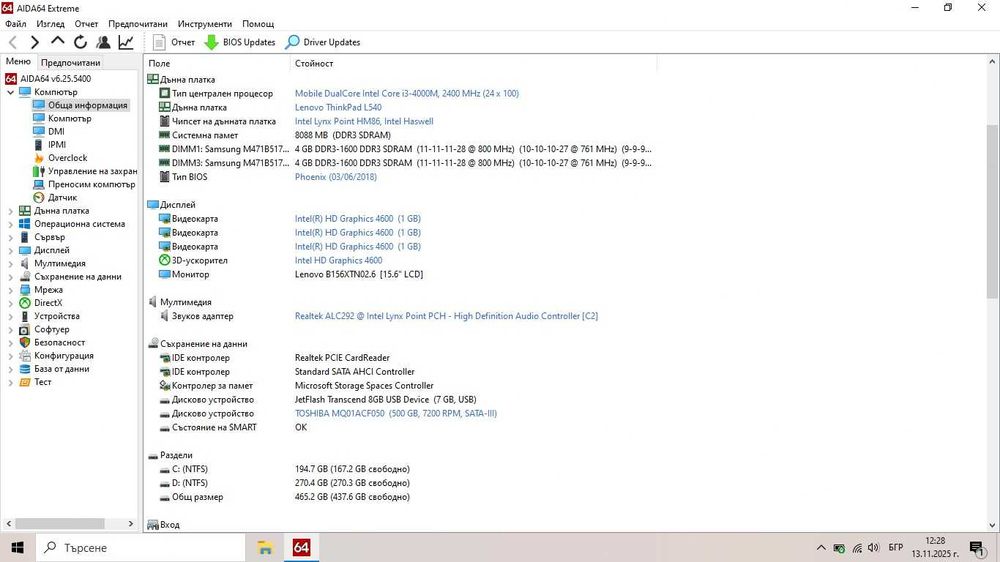Screen dimensions: 1000x562
Task: Select the Тест benchmark tree node
Action: pyautogui.click(x=35, y=381)
